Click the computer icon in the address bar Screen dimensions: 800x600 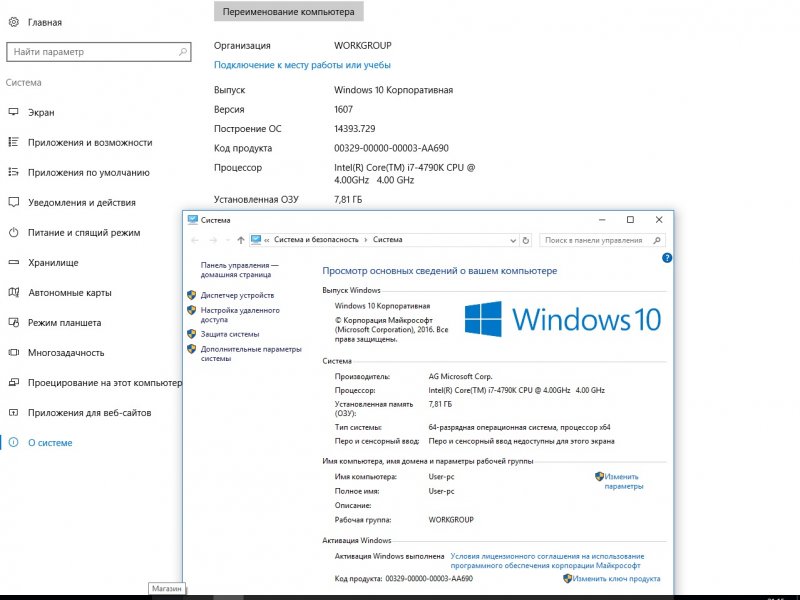click(x=256, y=239)
